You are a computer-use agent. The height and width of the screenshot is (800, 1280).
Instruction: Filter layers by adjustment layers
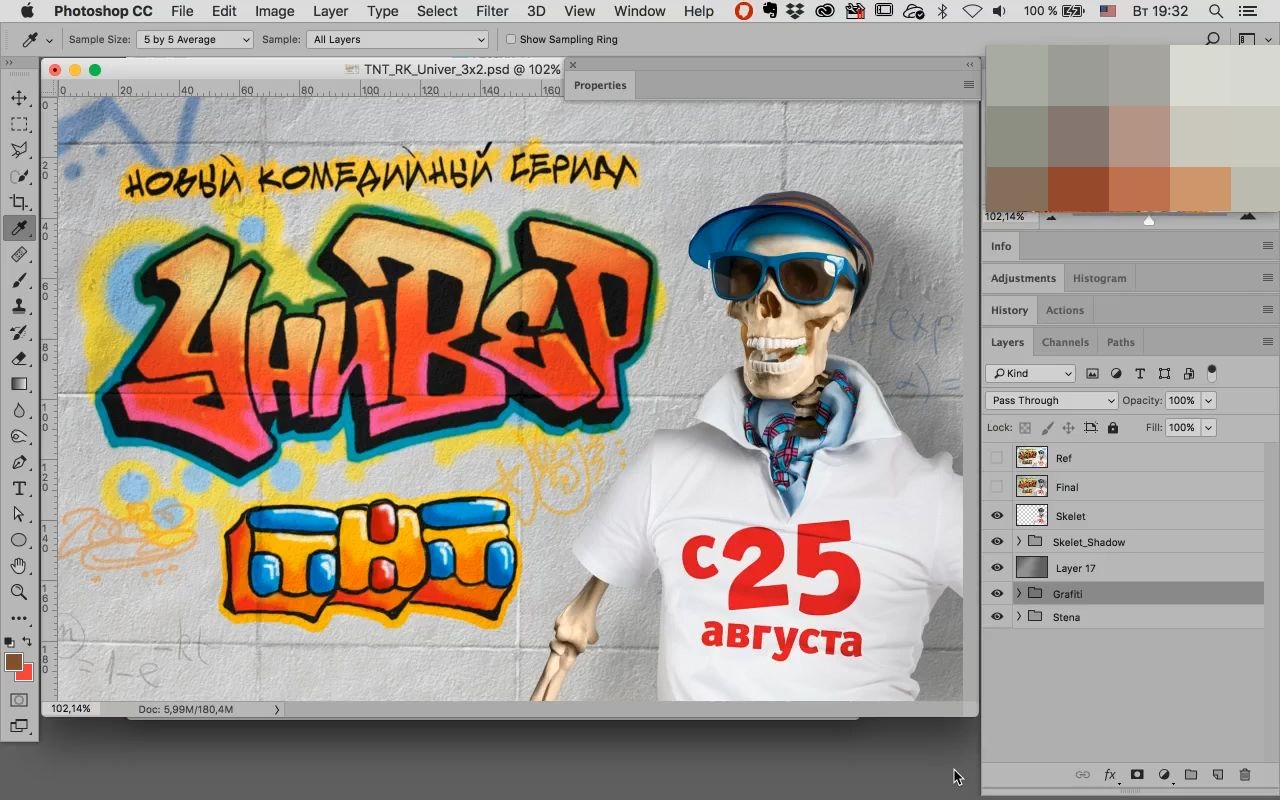point(1116,373)
